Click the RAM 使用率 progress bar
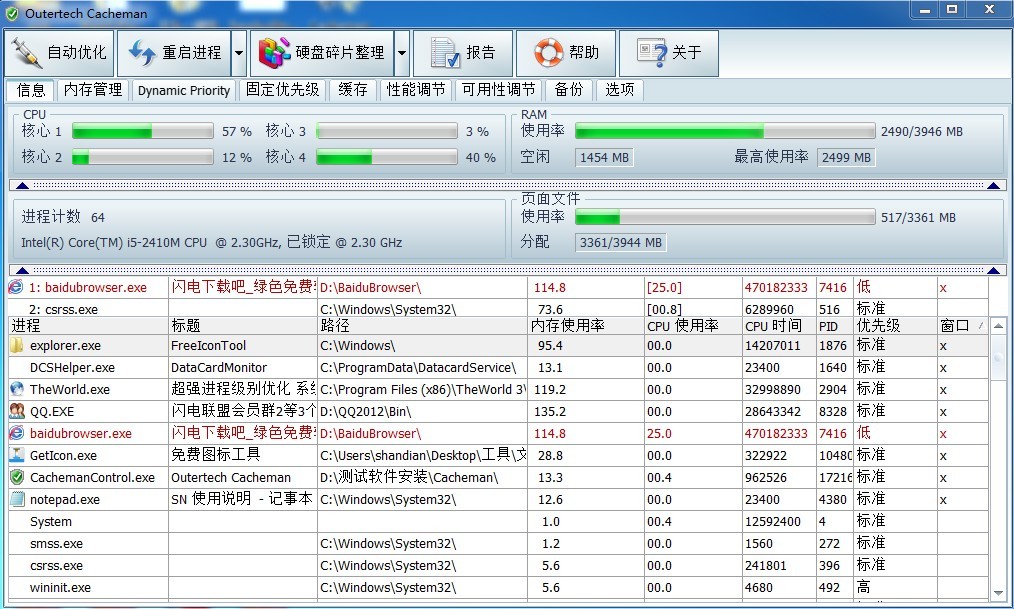 (725, 132)
